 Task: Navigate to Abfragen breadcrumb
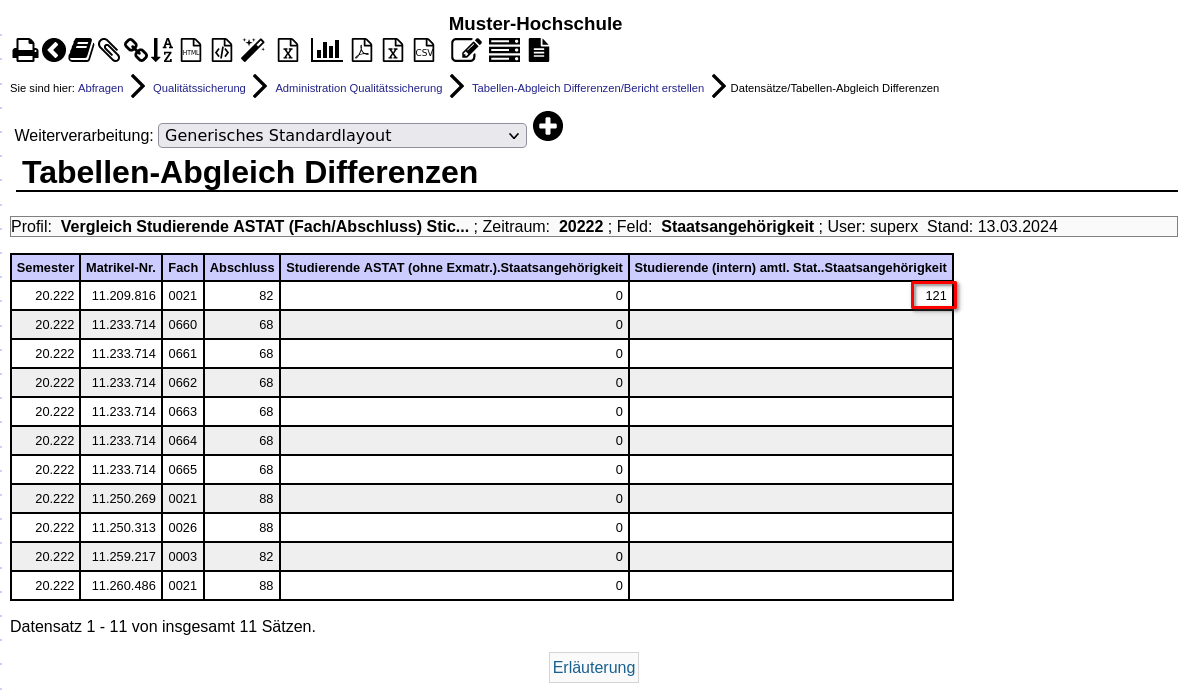pyautogui.click(x=101, y=88)
